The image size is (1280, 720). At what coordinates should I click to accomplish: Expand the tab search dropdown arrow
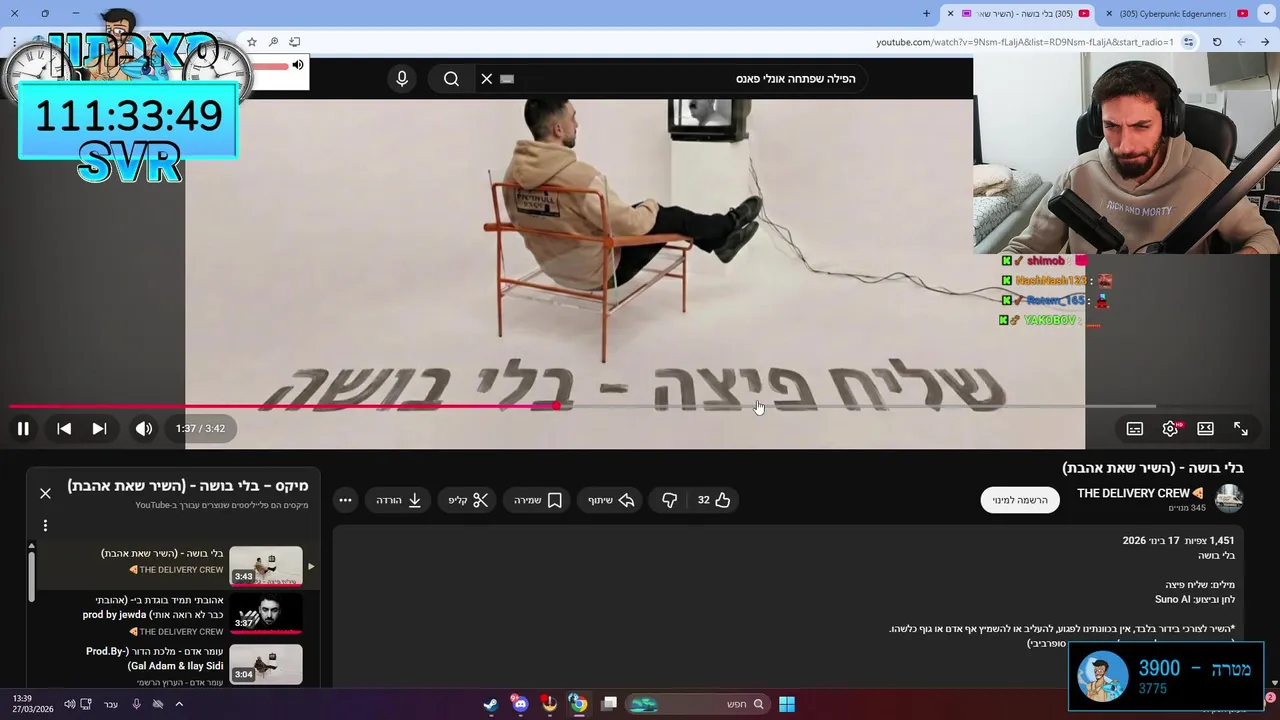(1268, 13)
